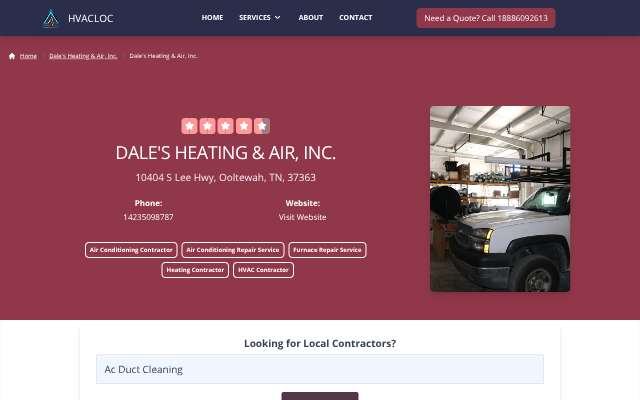Click the half-filled fifth rating star
The height and width of the screenshot is (400, 640).
[262, 126]
